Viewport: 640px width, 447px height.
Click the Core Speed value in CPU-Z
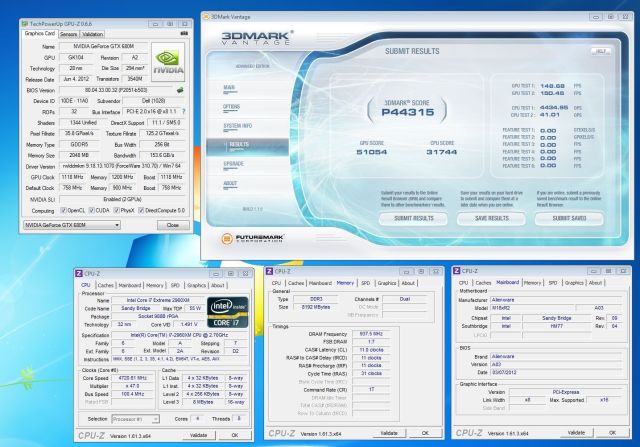click(133, 378)
